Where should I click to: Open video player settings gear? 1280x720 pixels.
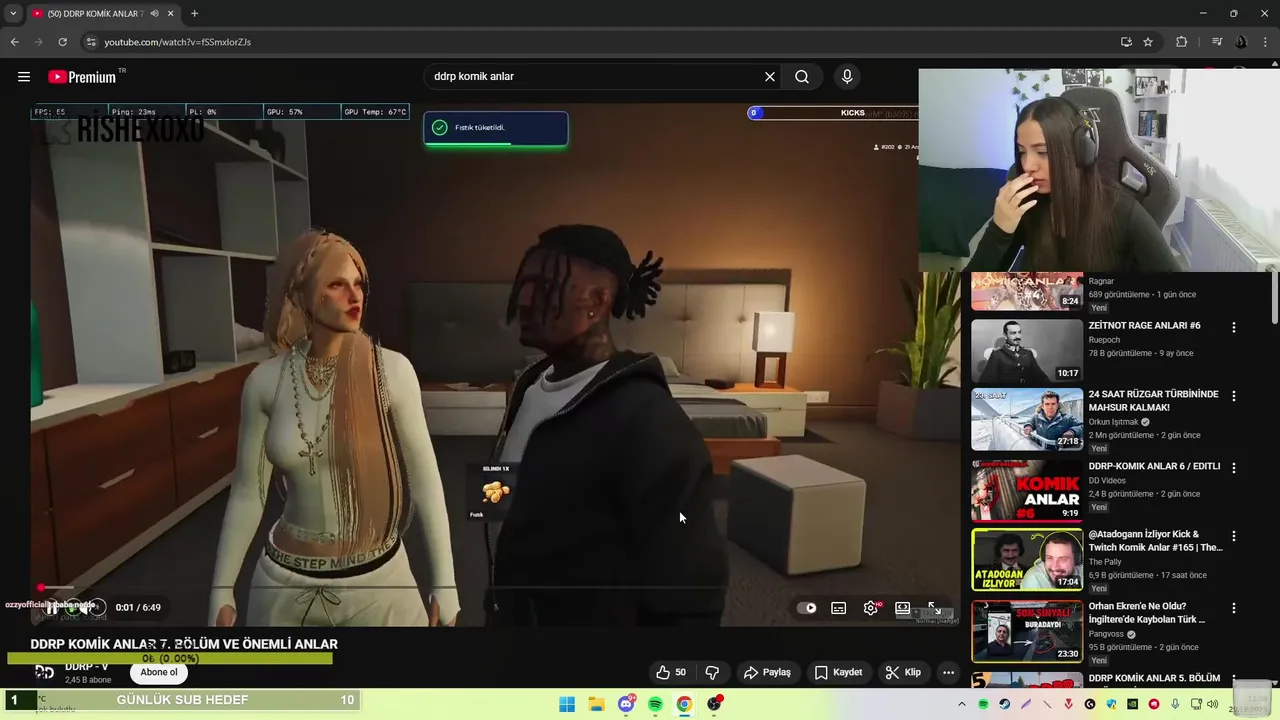coord(871,608)
